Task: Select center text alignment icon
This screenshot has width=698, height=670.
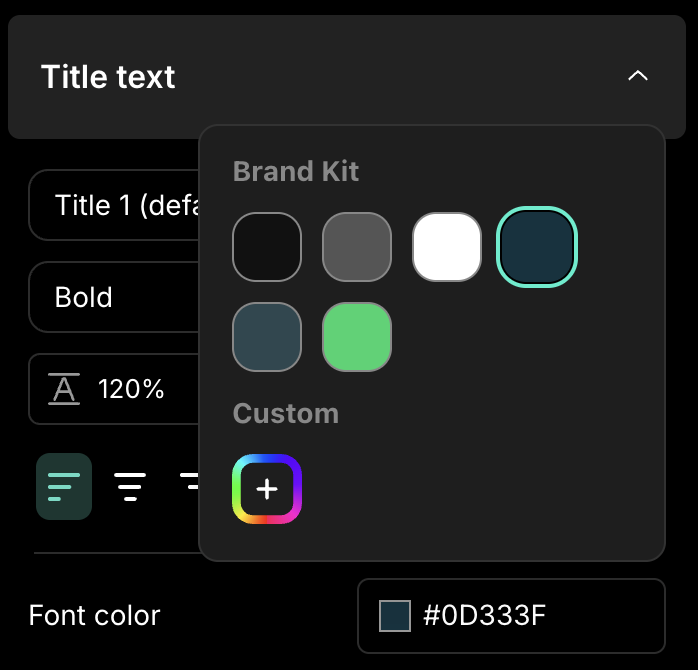Action: point(130,486)
